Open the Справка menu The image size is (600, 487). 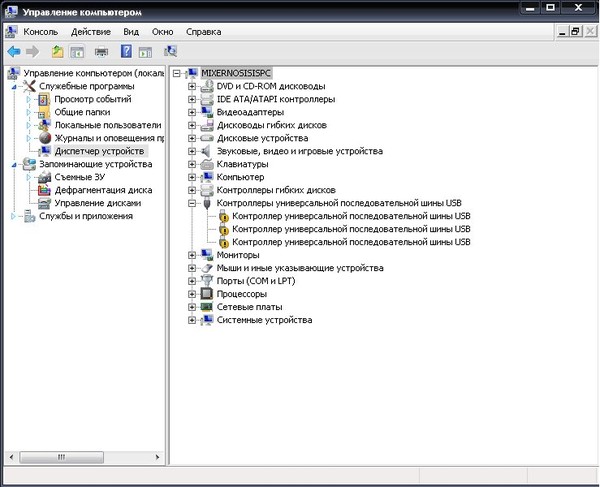(204, 32)
